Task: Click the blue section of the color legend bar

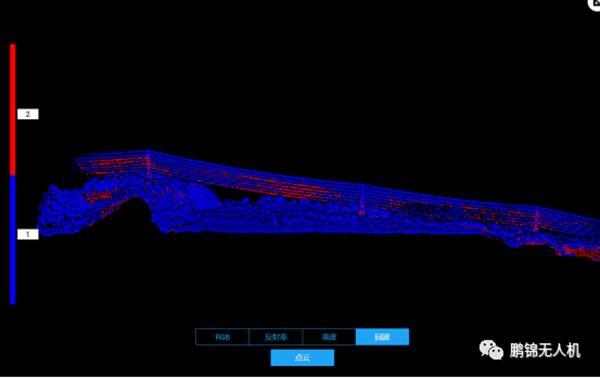Action: pyautogui.click(x=13, y=240)
